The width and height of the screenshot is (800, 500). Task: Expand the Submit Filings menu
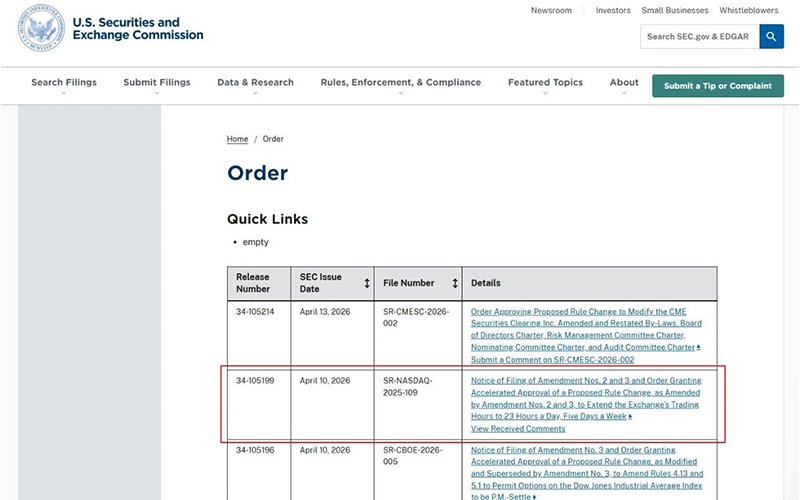(157, 82)
